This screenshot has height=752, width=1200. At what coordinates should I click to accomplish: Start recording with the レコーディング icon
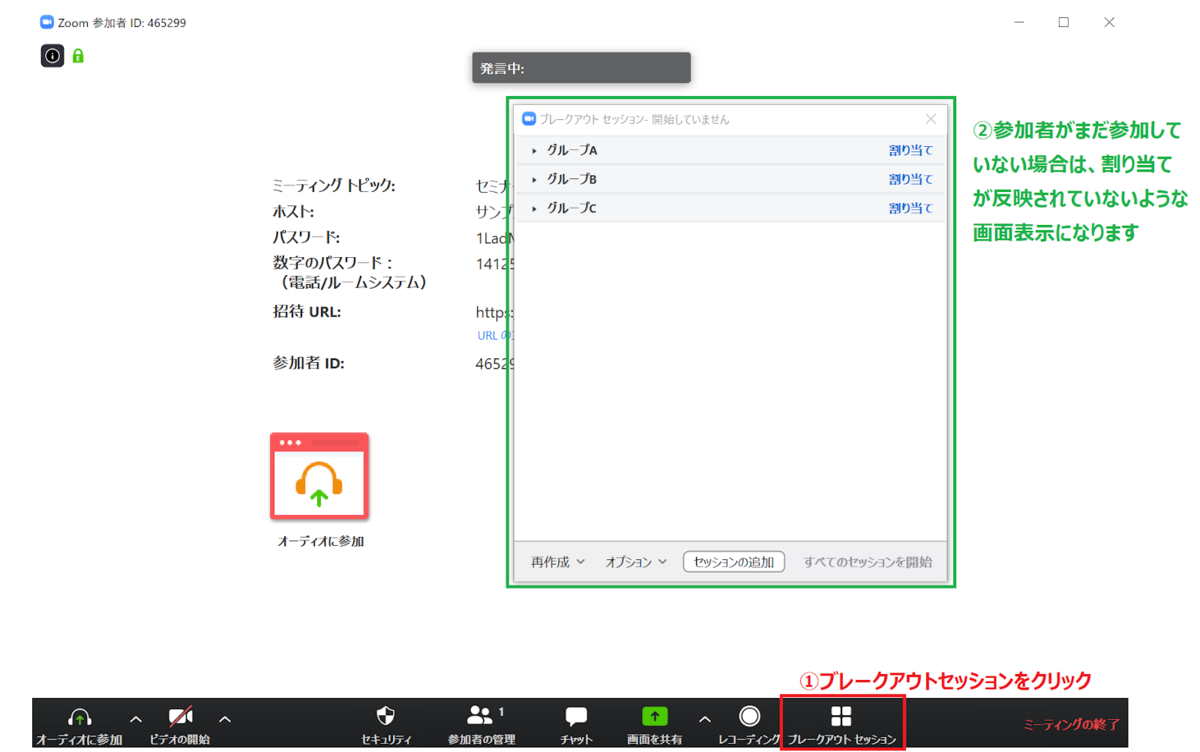point(749,716)
